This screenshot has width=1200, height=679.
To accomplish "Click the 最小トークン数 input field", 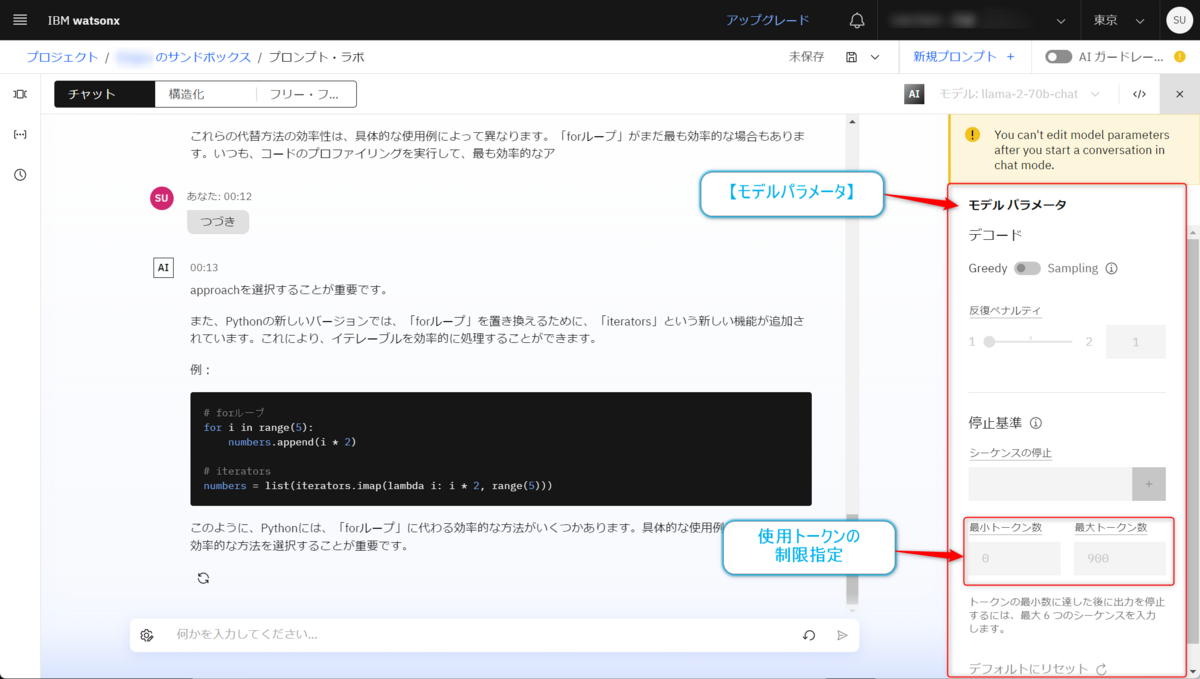I will 1014,559.
